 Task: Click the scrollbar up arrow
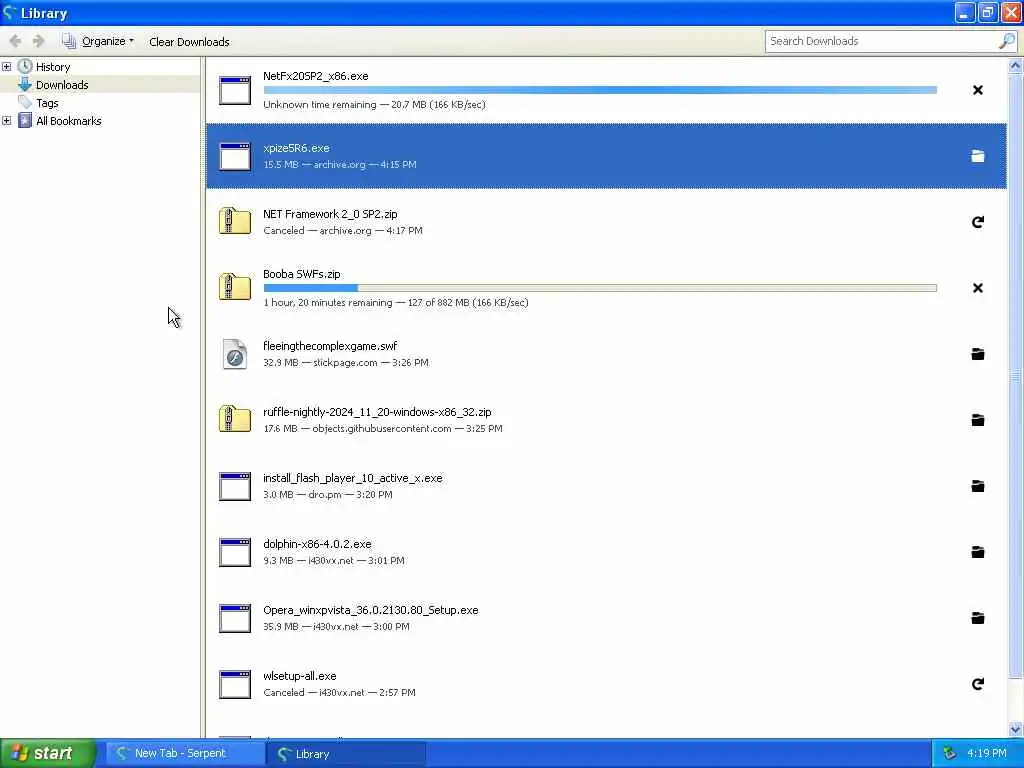coord(1016,65)
